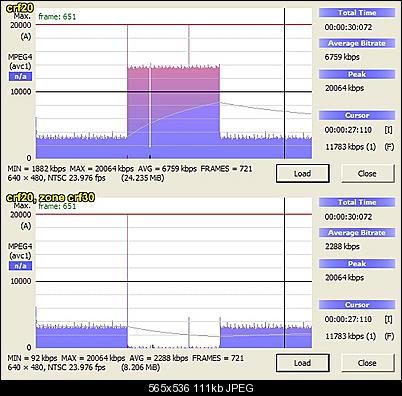
Task: Click the MIN = 1882 kbps statistics line
Action: click(130, 169)
